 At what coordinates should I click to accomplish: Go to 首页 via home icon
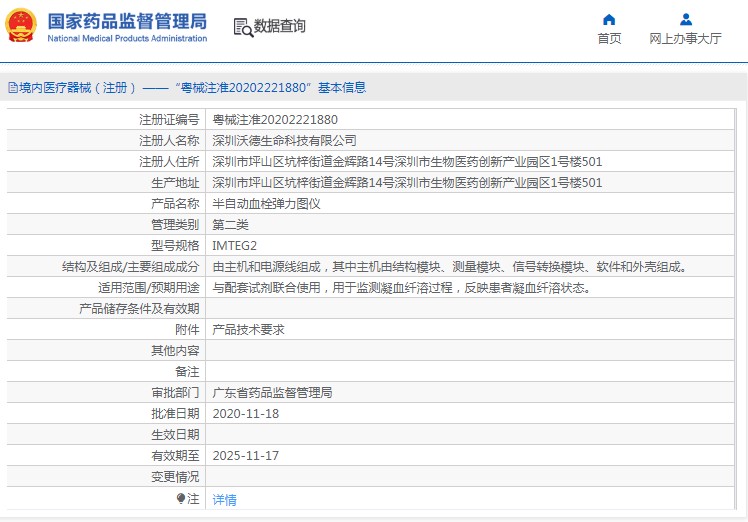[x=609, y=19]
